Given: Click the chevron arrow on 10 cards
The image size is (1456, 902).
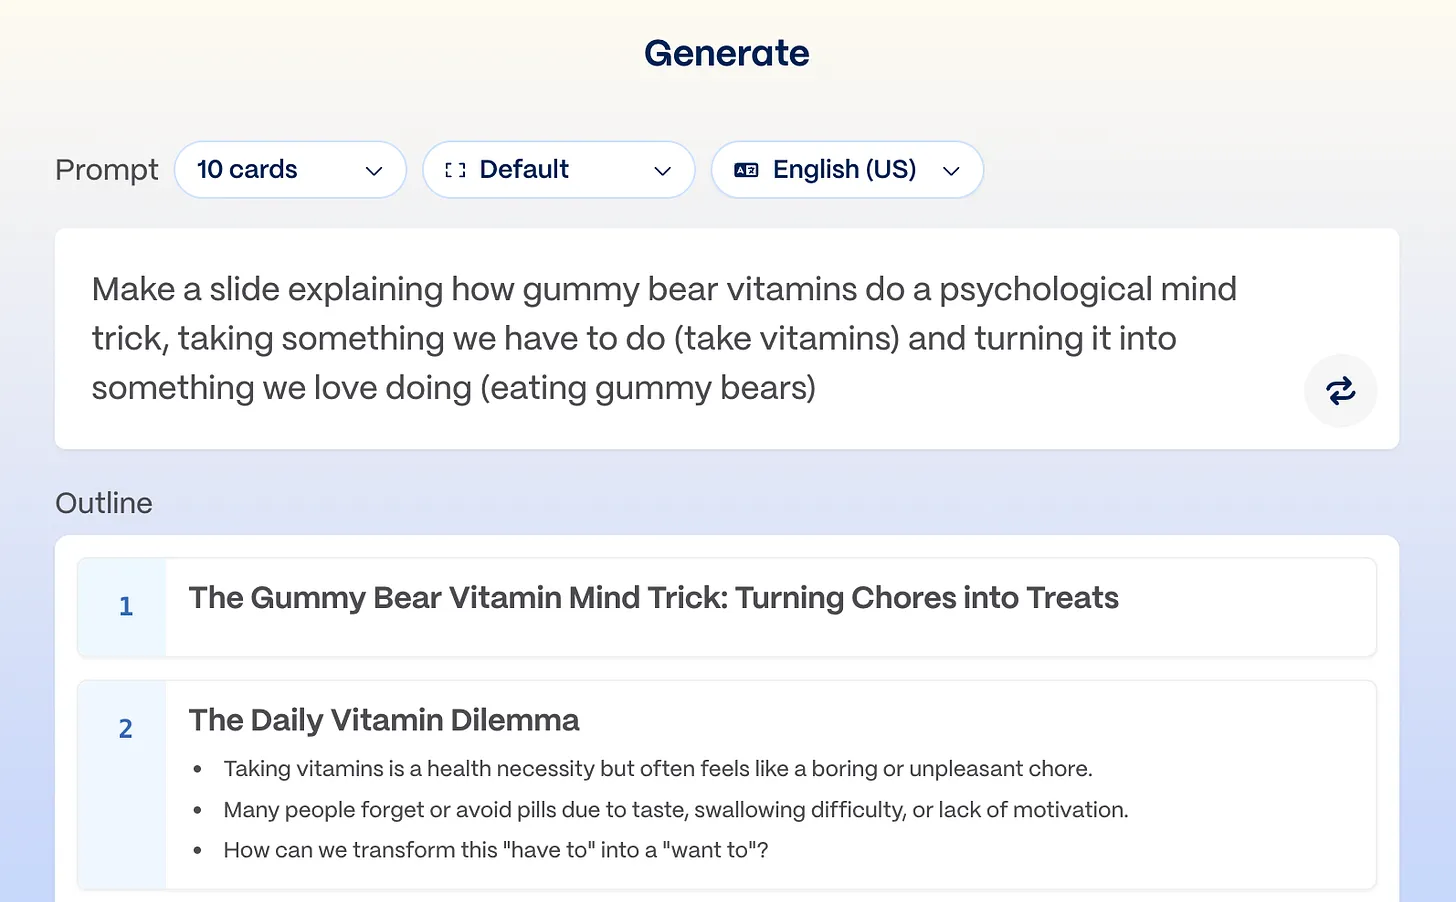Looking at the screenshot, I should 374,171.
